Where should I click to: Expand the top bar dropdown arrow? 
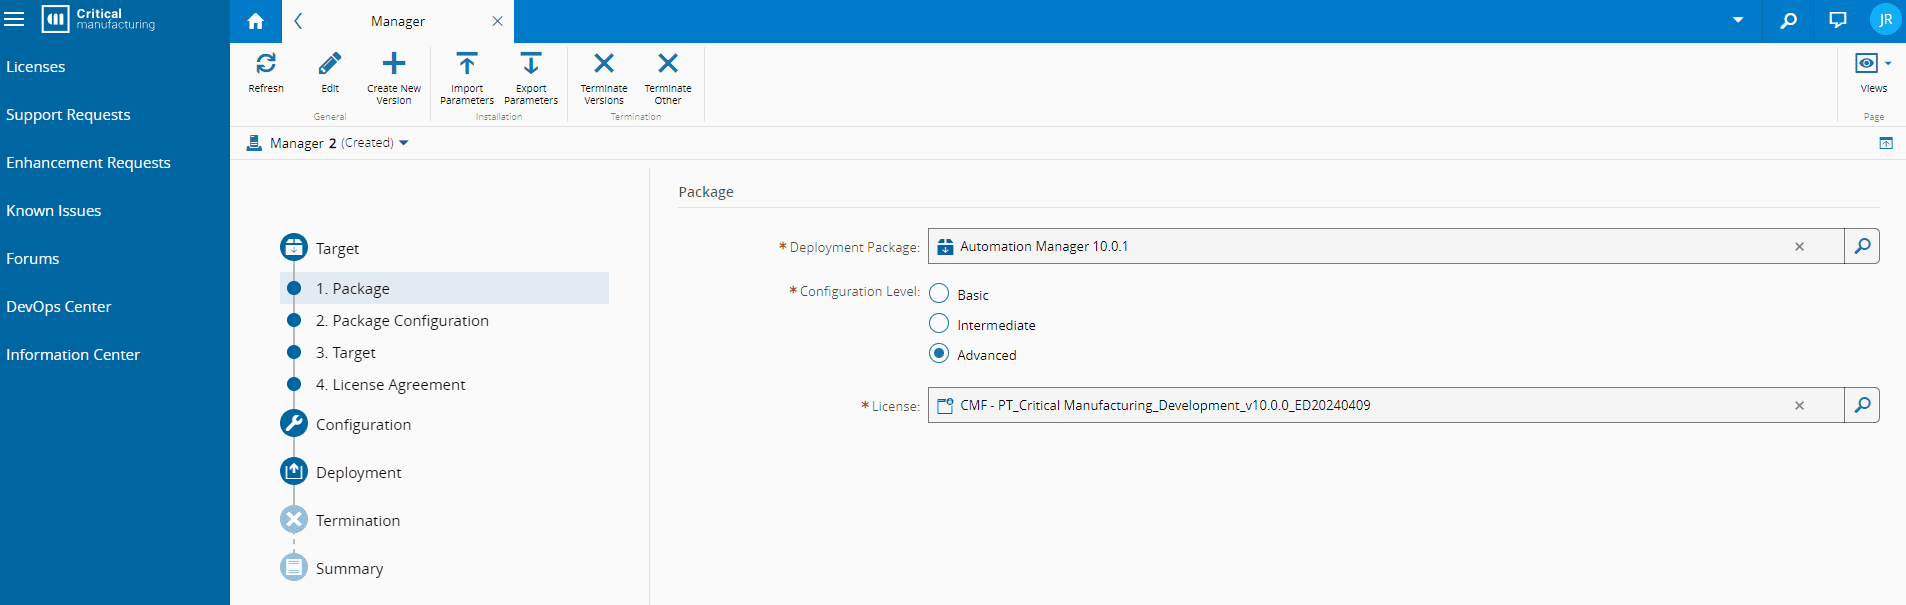click(x=1738, y=20)
